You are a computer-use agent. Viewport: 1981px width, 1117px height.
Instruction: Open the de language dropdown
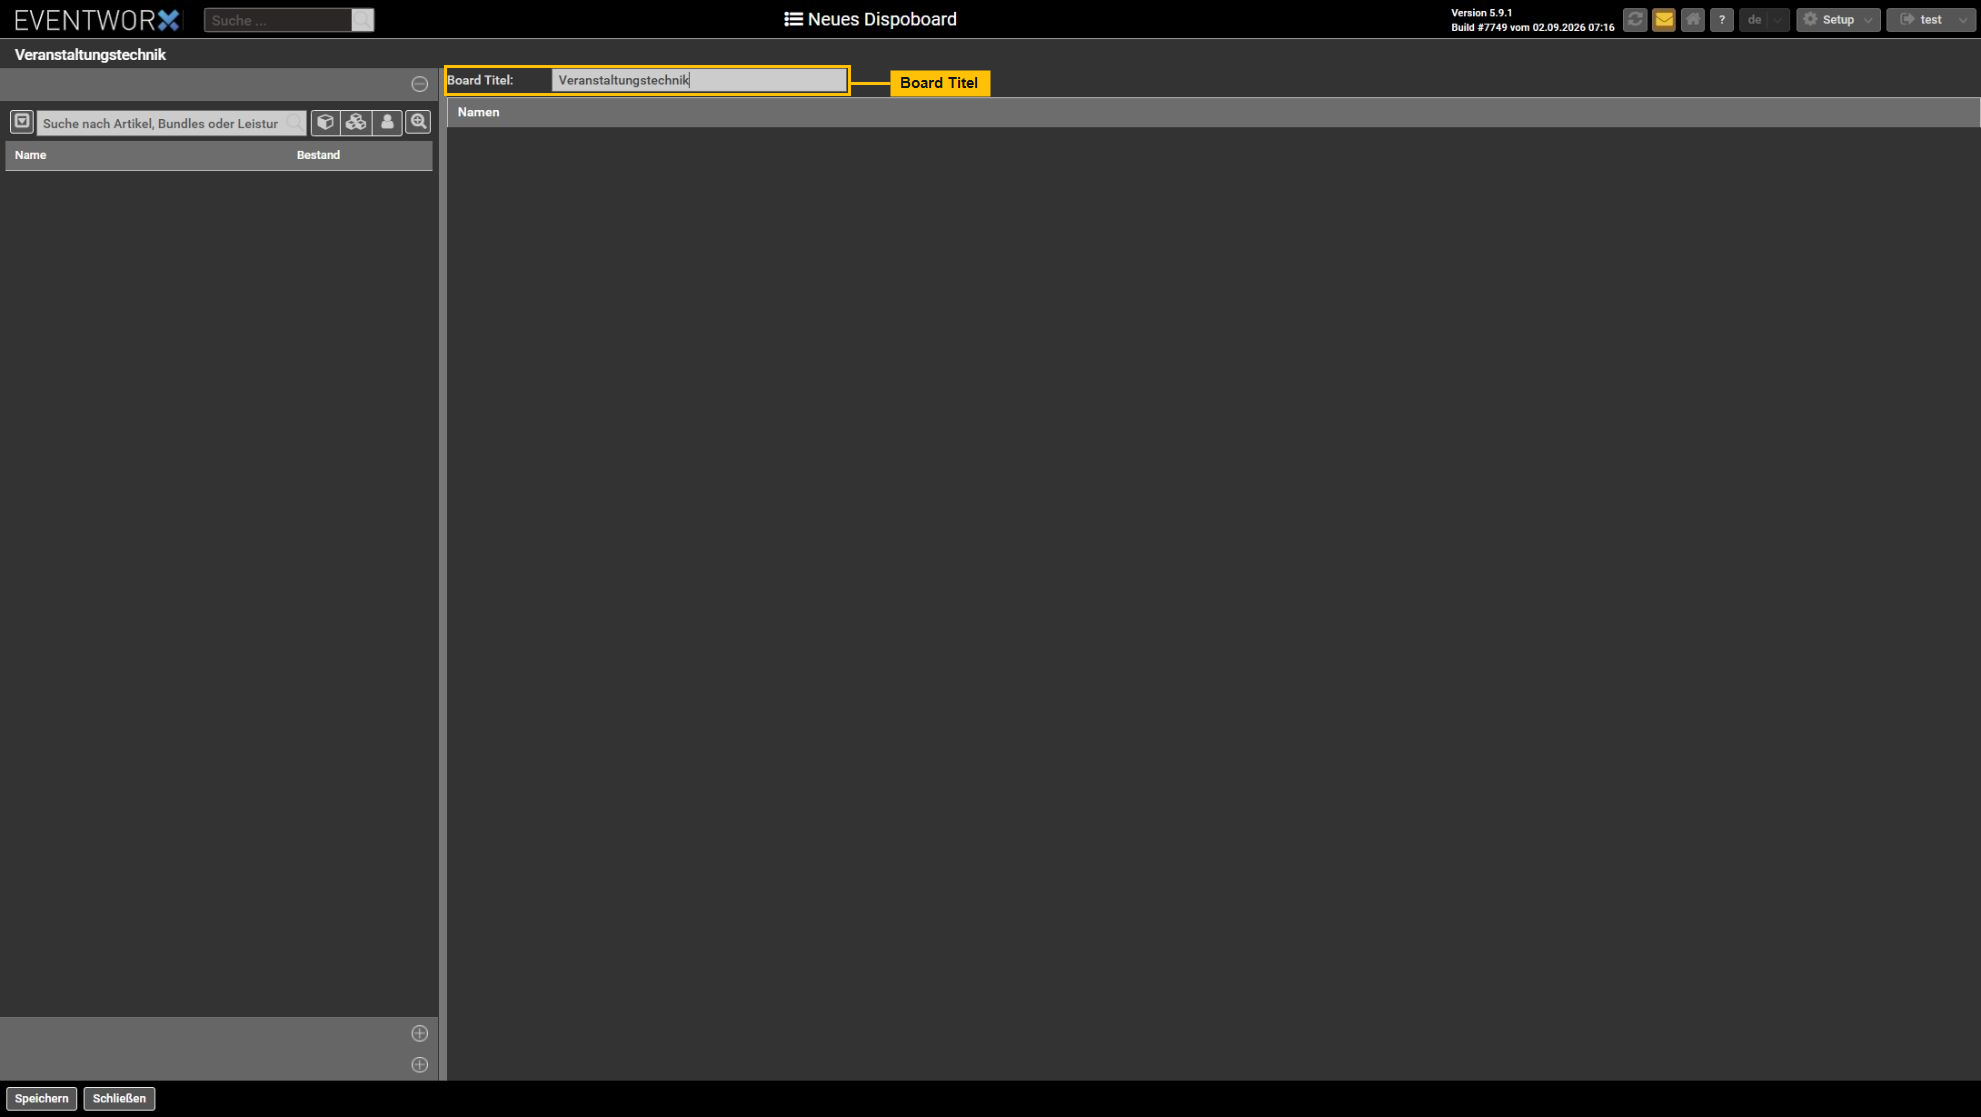click(1764, 20)
